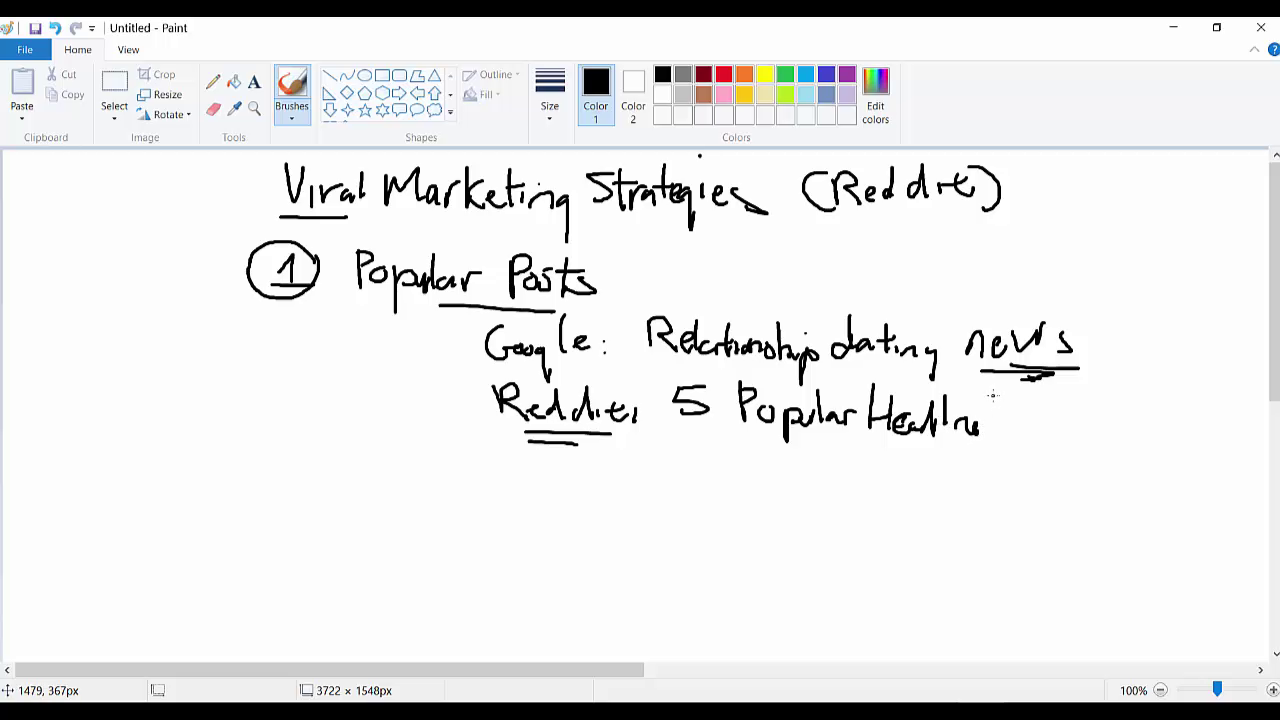Open Customize Quick Access Toolbar dropdown

[92, 28]
